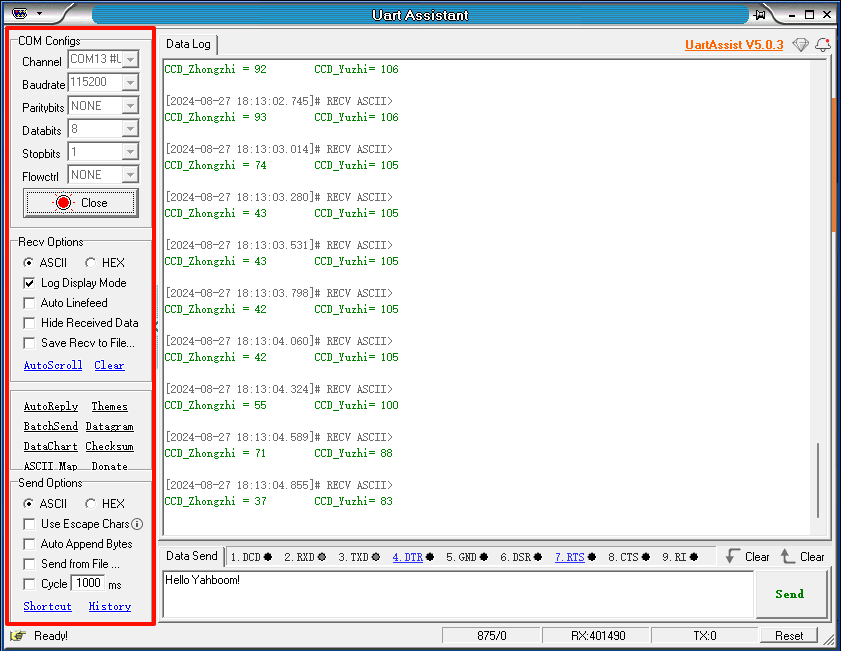Click the title bar dropdown arrow beside logo
Image resolution: width=841 pixels, height=651 pixels.
point(39,13)
